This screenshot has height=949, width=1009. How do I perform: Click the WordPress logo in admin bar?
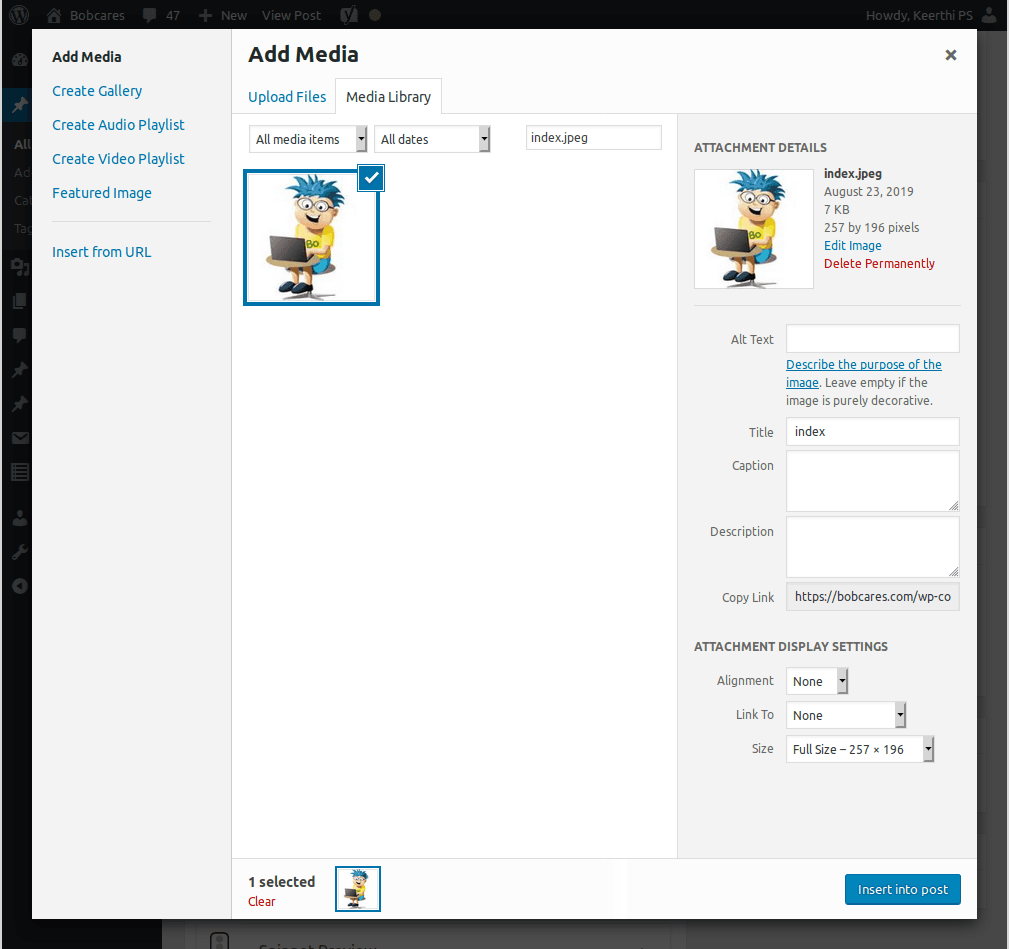[19, 15]
